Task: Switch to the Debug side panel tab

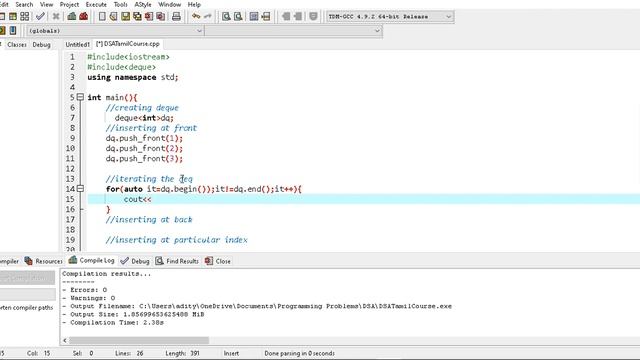Action: [x=42, y=44]
